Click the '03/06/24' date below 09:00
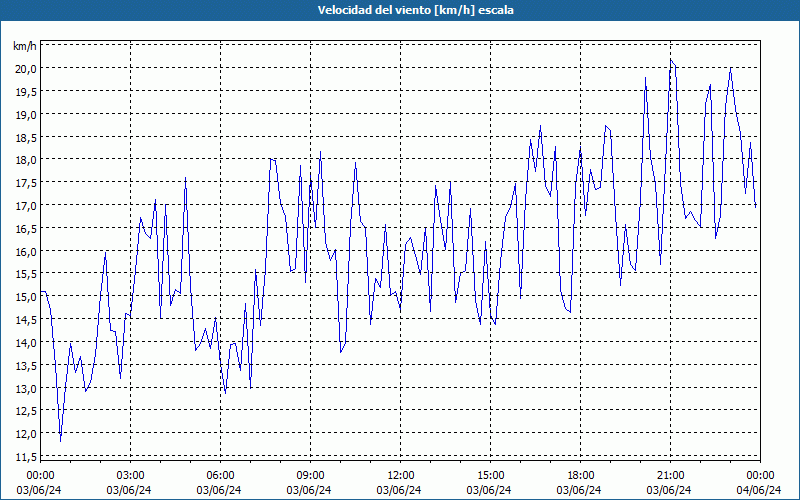Screen dimensions: 800x500 tap(309, 490)
